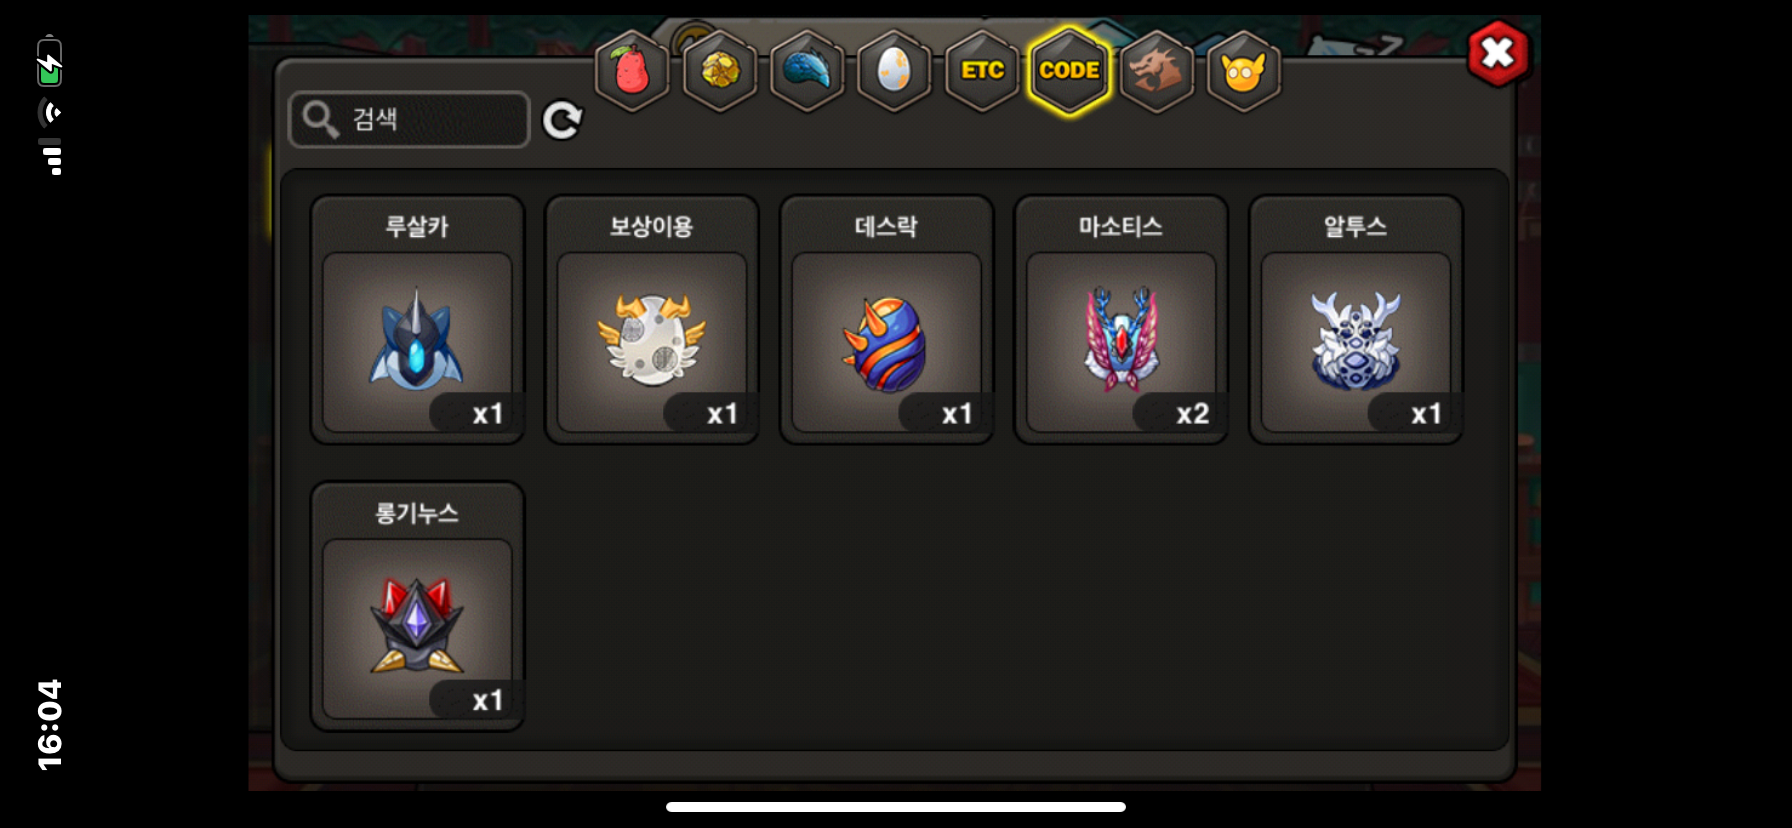The width and height of the screenshot is (1792, 828).
Task: Switch to the ETC tab
Action: point(982,71)
